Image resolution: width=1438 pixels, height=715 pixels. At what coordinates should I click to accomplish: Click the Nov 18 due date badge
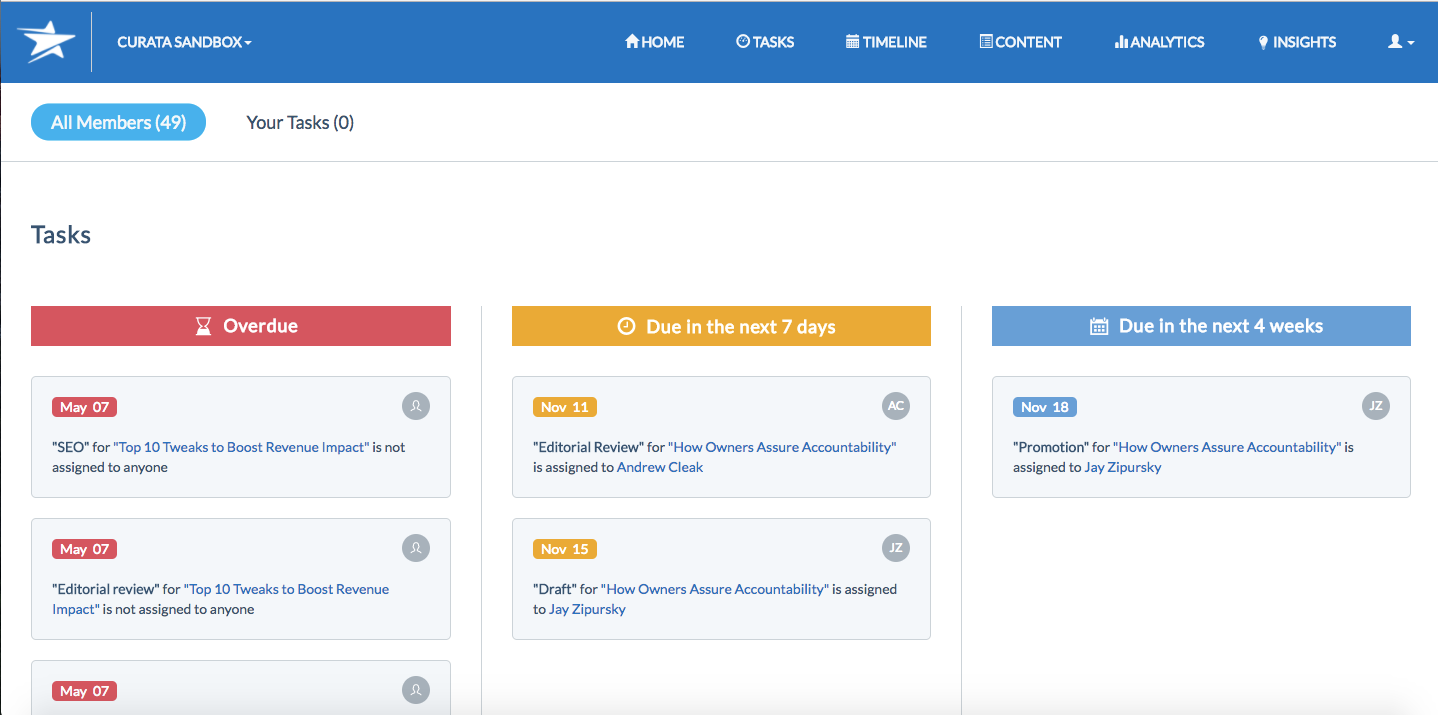click(x=1045, y=407)
